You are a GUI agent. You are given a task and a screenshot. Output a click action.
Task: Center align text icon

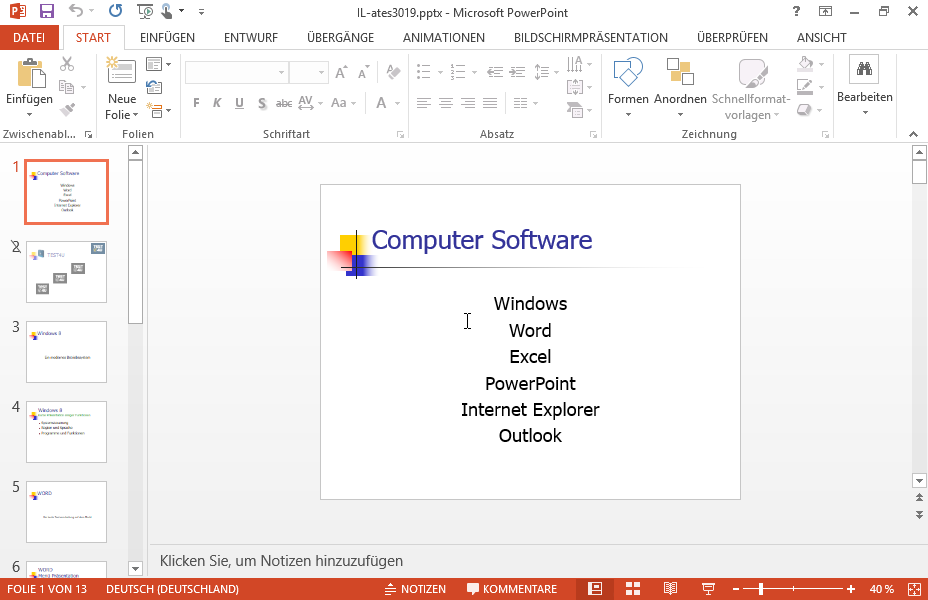point(446,104)
